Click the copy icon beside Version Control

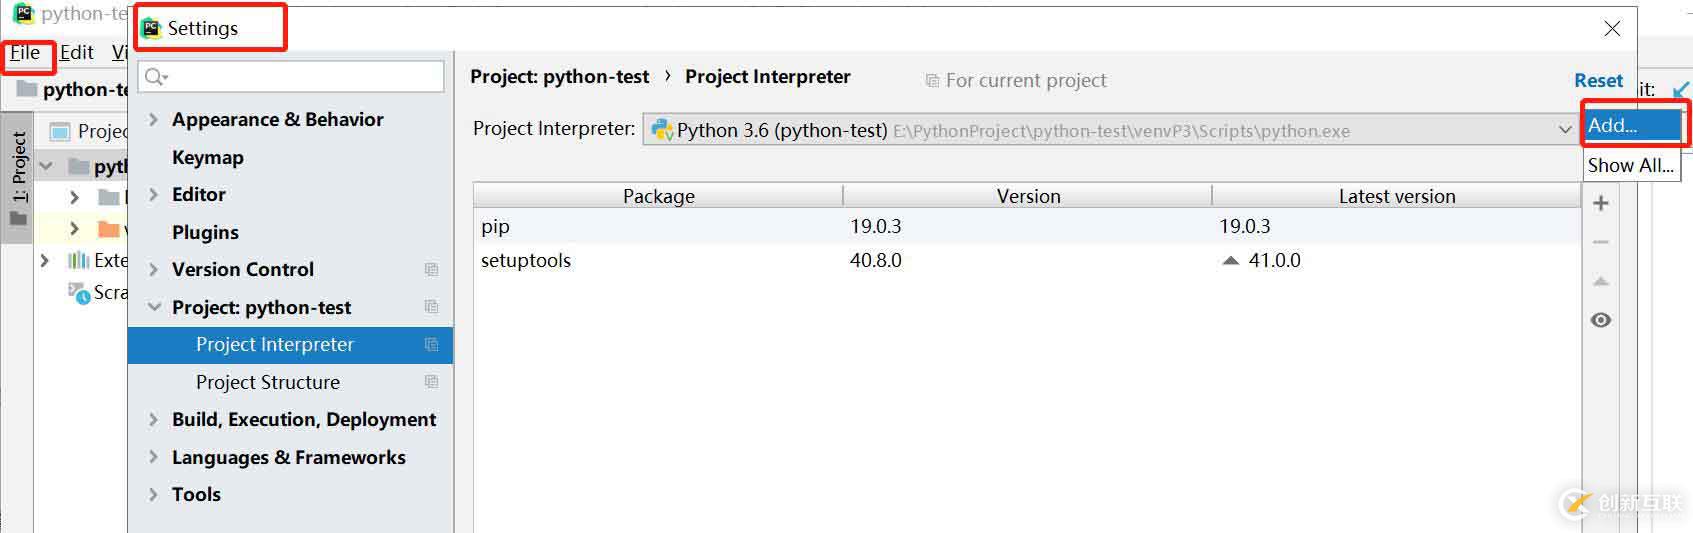431,269
